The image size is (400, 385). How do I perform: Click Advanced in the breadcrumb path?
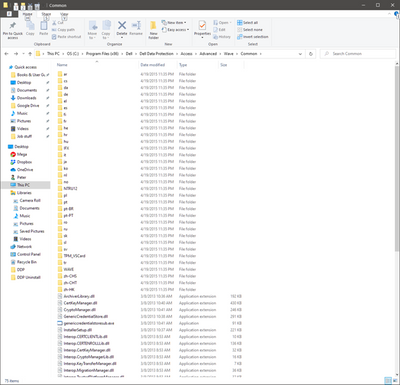tap(208, 54)
